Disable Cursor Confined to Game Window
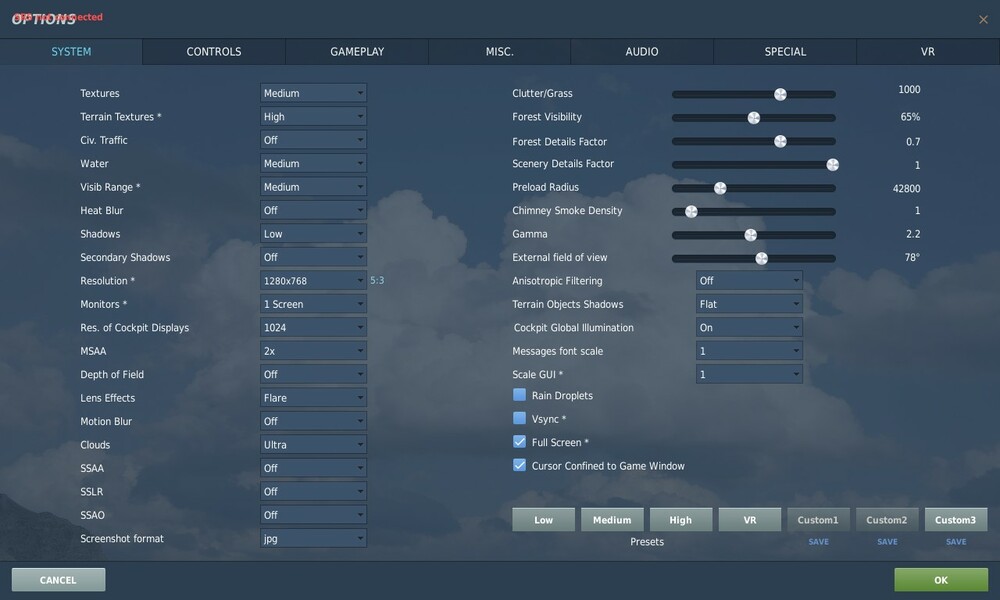The height and width of the screenshot is (600, 1000). [519, 465]
